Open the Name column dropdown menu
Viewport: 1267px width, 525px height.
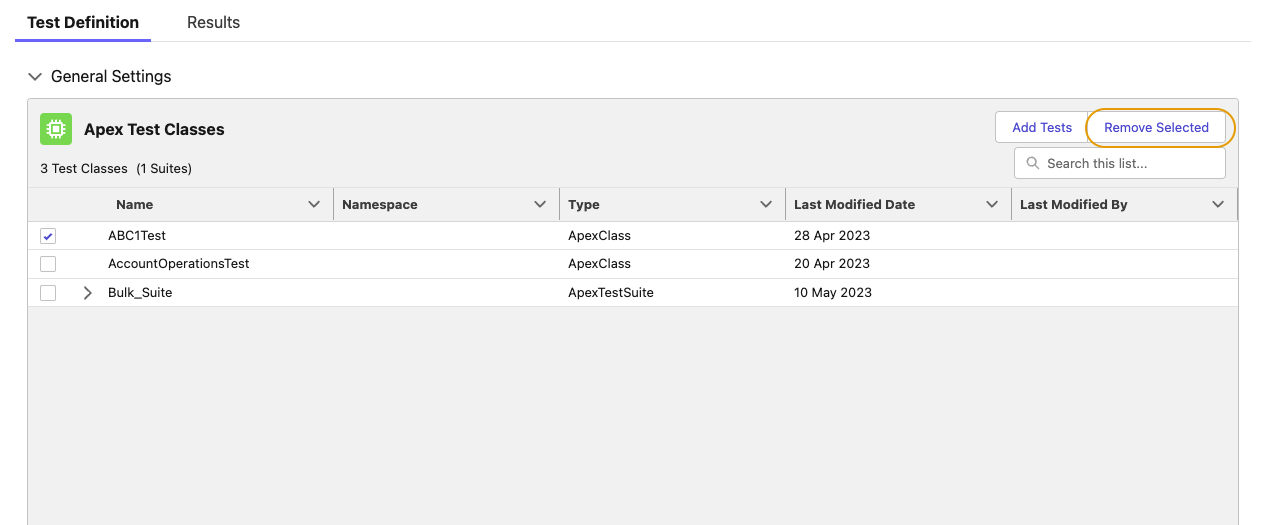tap(314, 204)
